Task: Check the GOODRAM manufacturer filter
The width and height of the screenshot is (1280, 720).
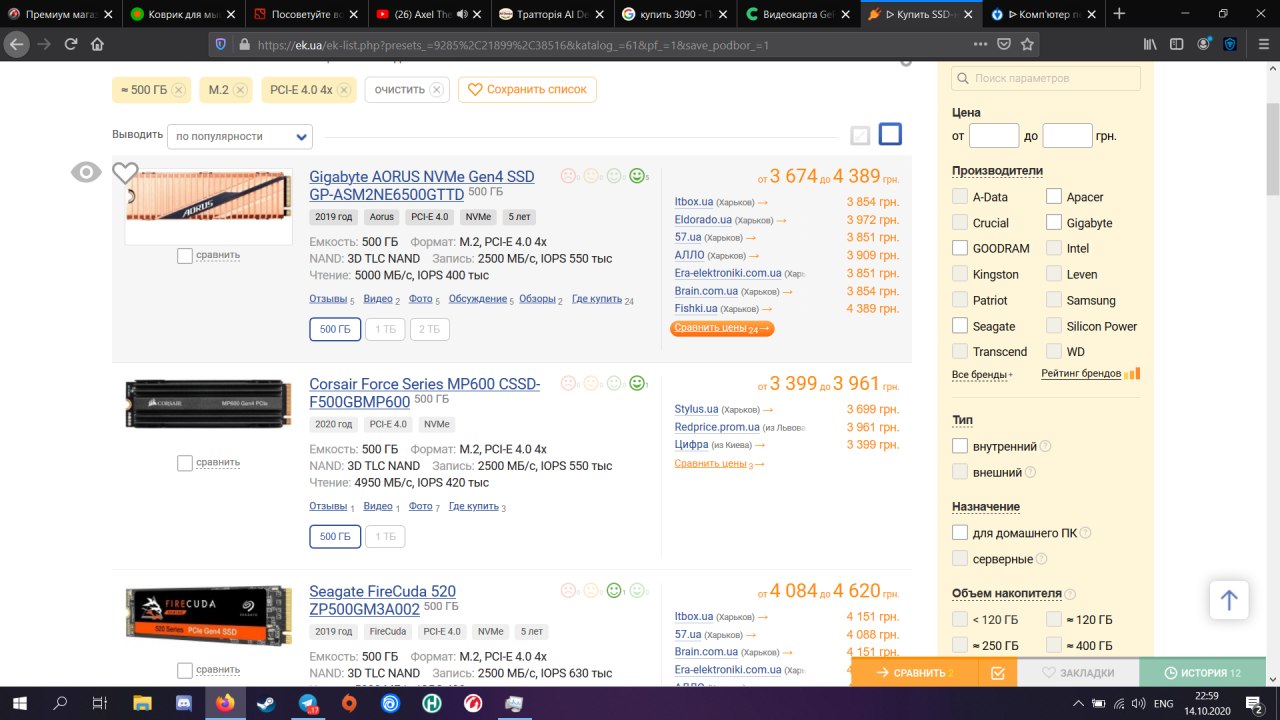Action: coord(960,248)
